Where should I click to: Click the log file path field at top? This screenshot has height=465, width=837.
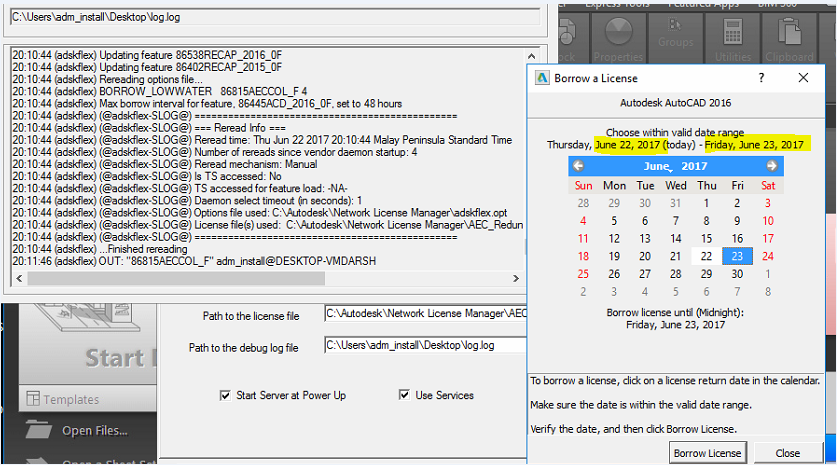pyautogui.click(x=275, y=17)
